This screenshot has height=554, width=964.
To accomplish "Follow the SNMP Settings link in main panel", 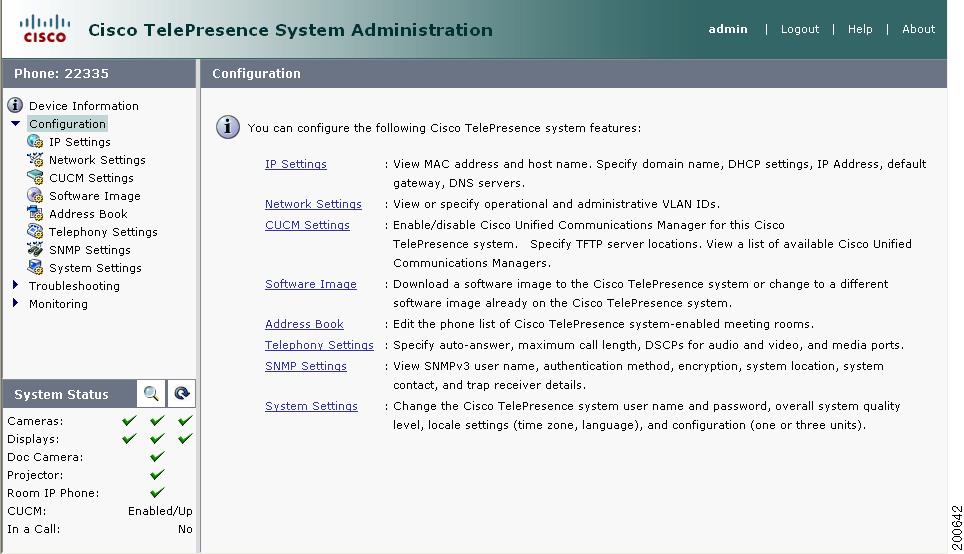I will pos(306,366).
